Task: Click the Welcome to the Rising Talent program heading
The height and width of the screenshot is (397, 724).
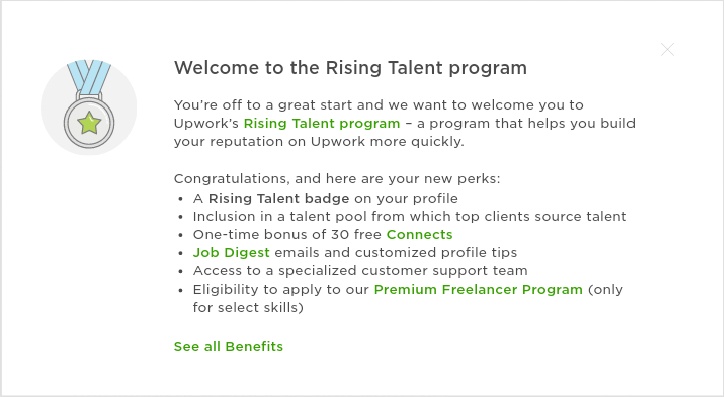Action: pyautogui.click(x=350, y=68)
